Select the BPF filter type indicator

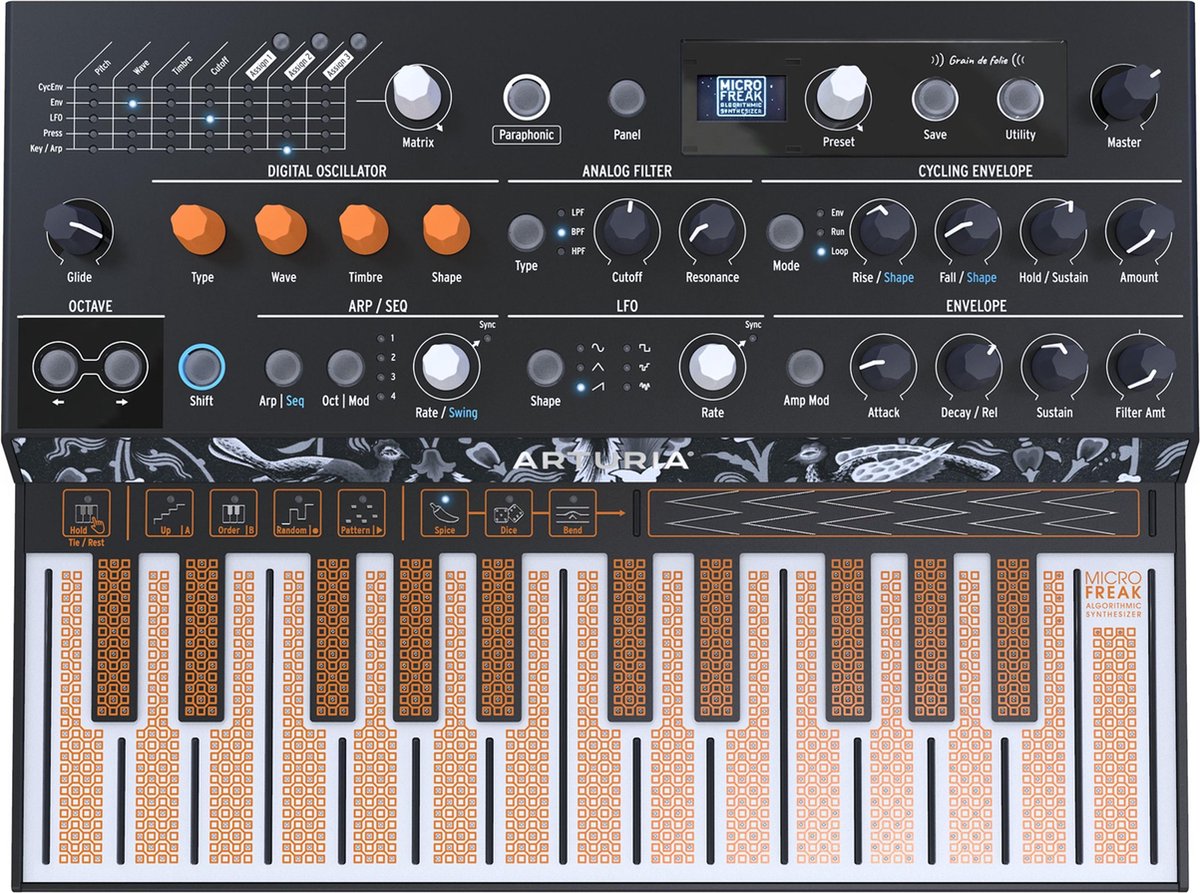[x=562, y=232]
